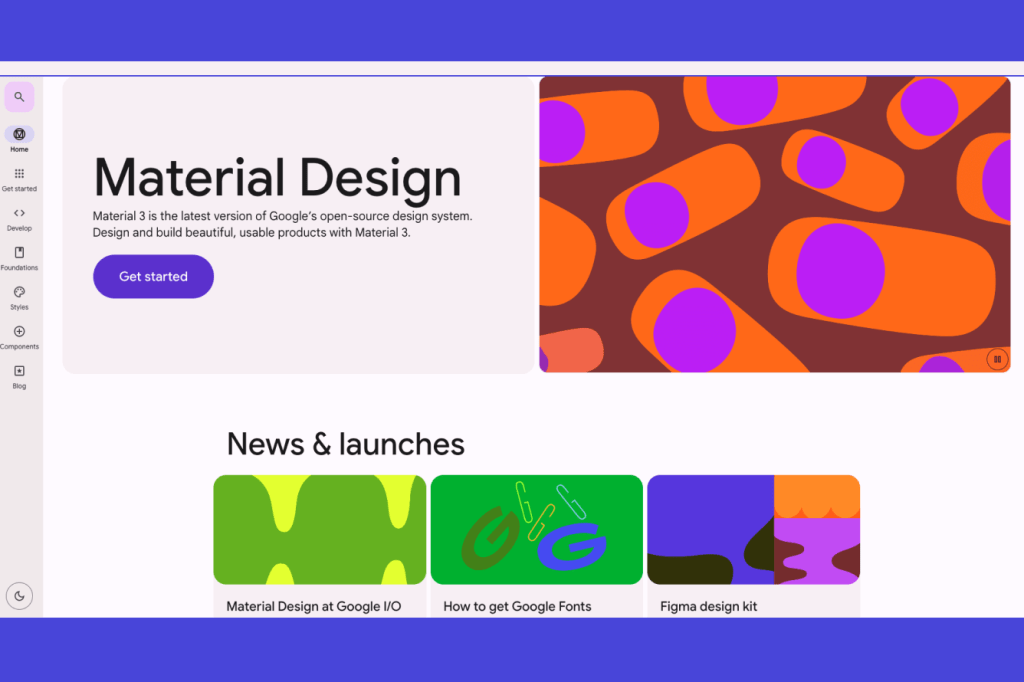Viewport: 1024px width, 682px height.
Task: Click the "Material Design" hero heading
Action: point(278,178)
